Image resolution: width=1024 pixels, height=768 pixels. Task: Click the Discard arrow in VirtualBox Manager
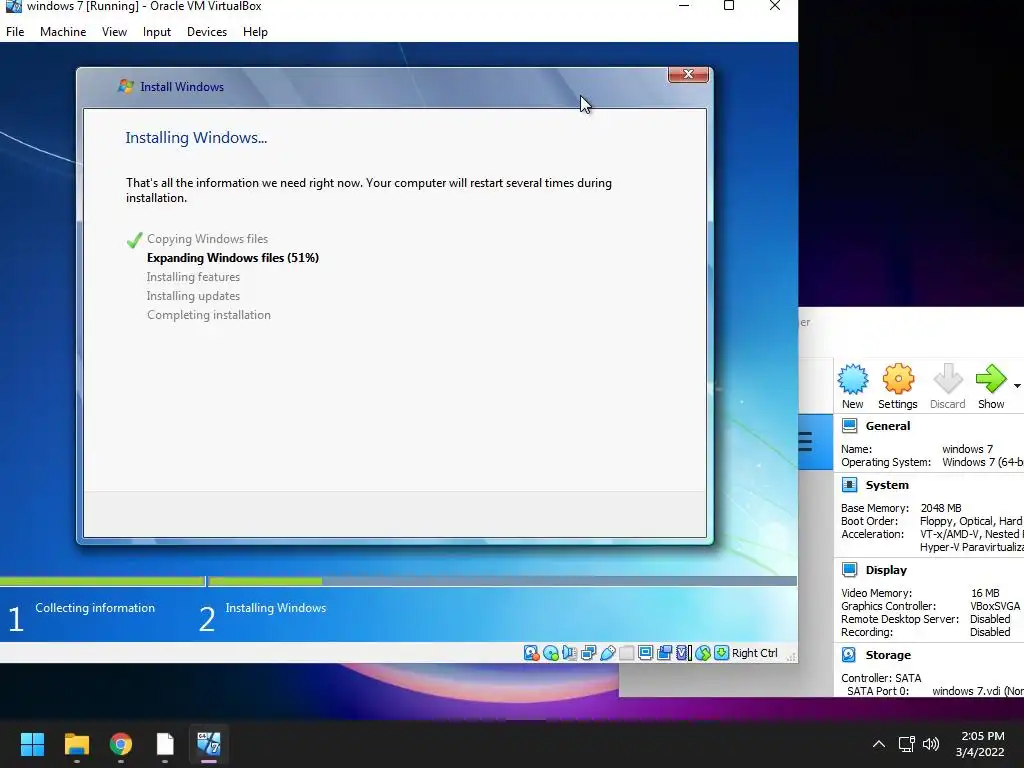[948, 379]
